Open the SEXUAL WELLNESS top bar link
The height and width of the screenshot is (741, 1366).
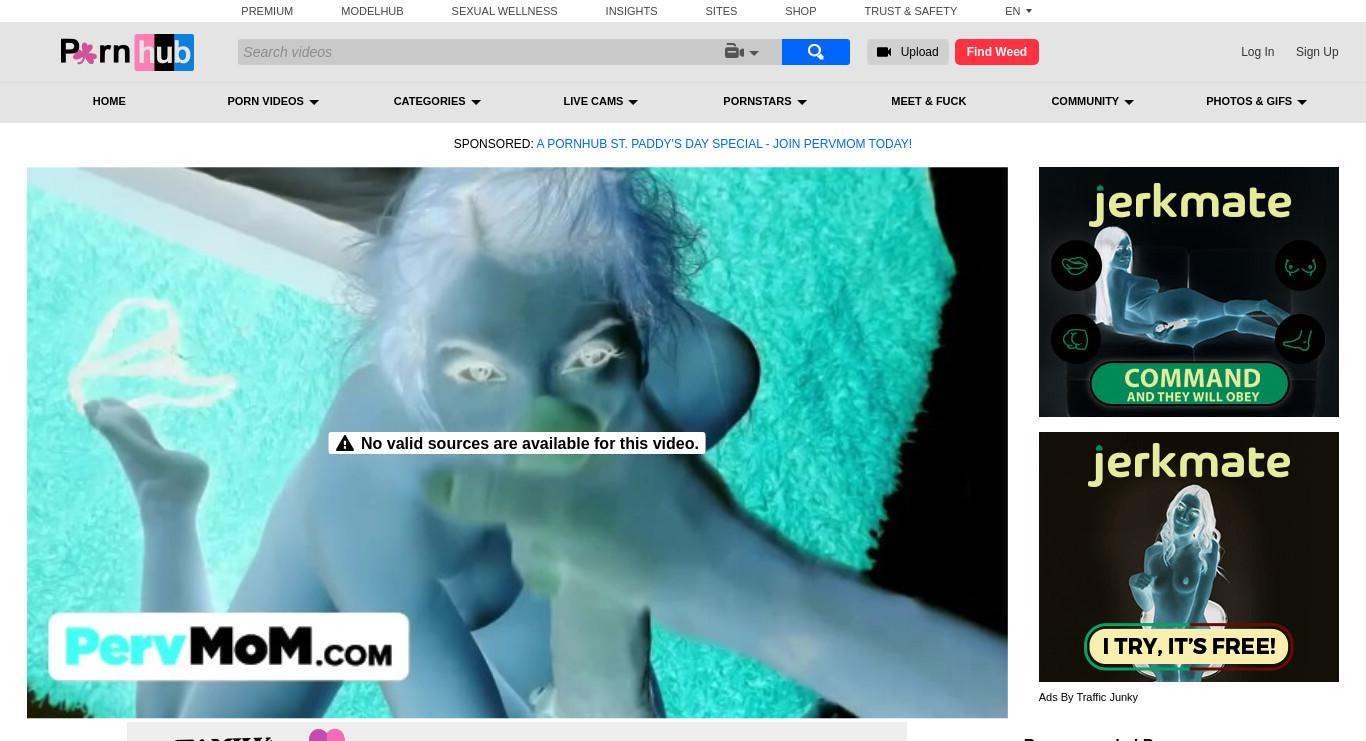coord(504,11)
